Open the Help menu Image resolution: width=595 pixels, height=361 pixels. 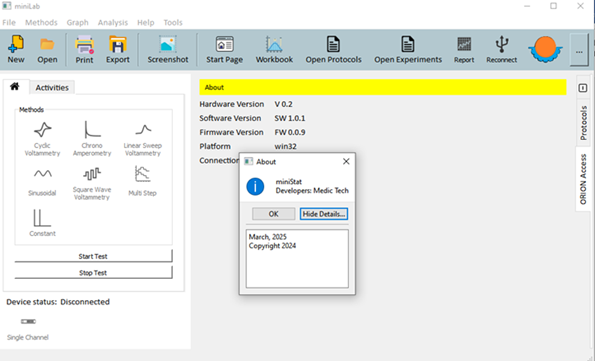(x=146, y=22)
